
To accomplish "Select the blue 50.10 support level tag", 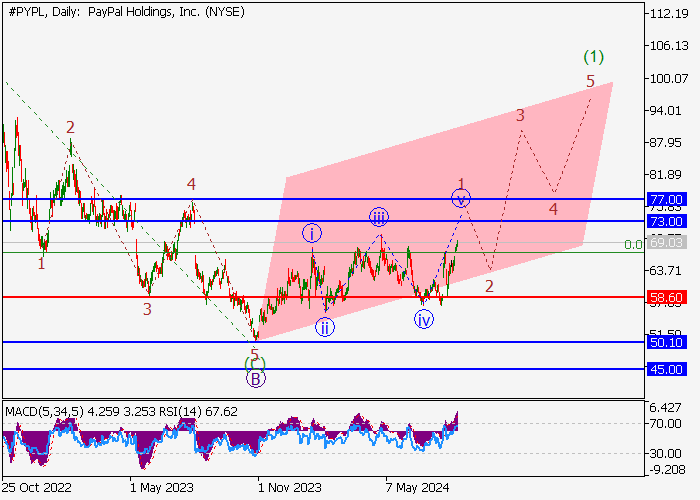I will 667,342.
